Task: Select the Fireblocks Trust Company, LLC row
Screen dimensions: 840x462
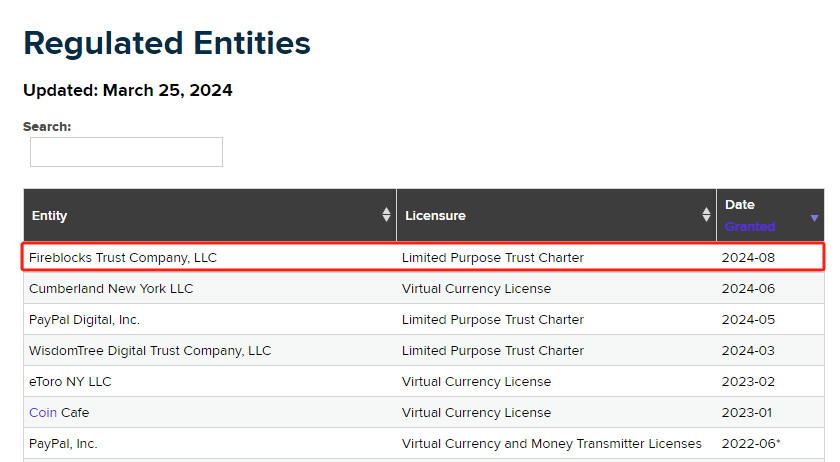Action: tap(122, 257)
